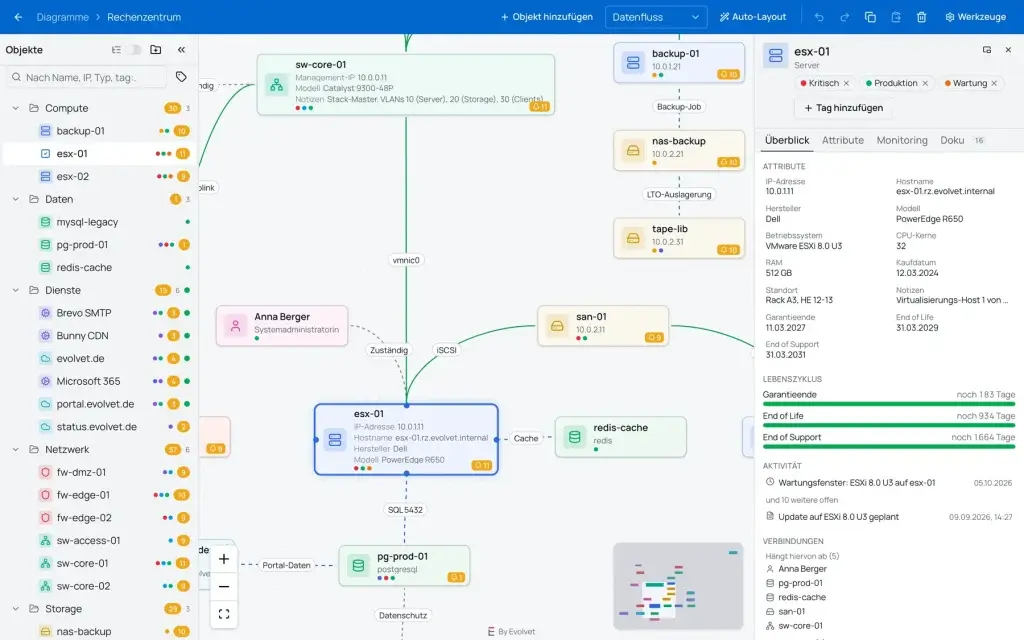Select backup-01 in object tree

click(98, 131)
